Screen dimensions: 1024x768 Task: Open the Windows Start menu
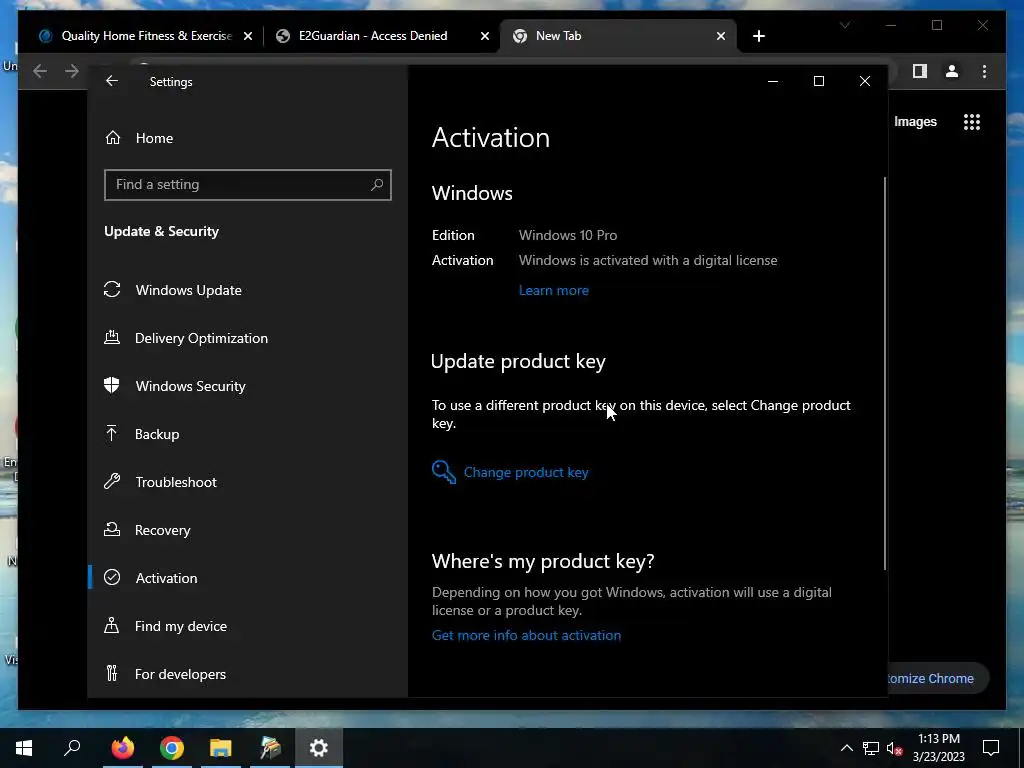coord(24,748)
